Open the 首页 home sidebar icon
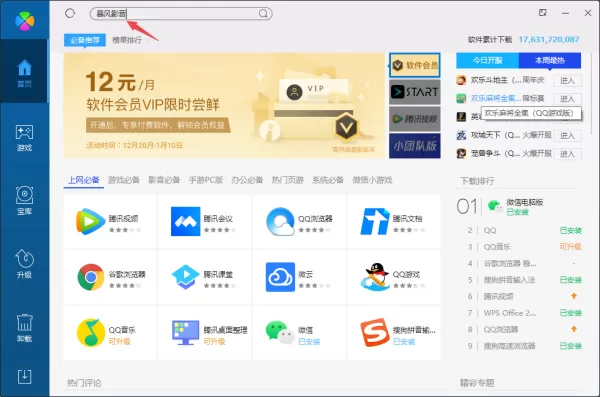Viewport: 600px width, 397px height. tap(24, 73)
